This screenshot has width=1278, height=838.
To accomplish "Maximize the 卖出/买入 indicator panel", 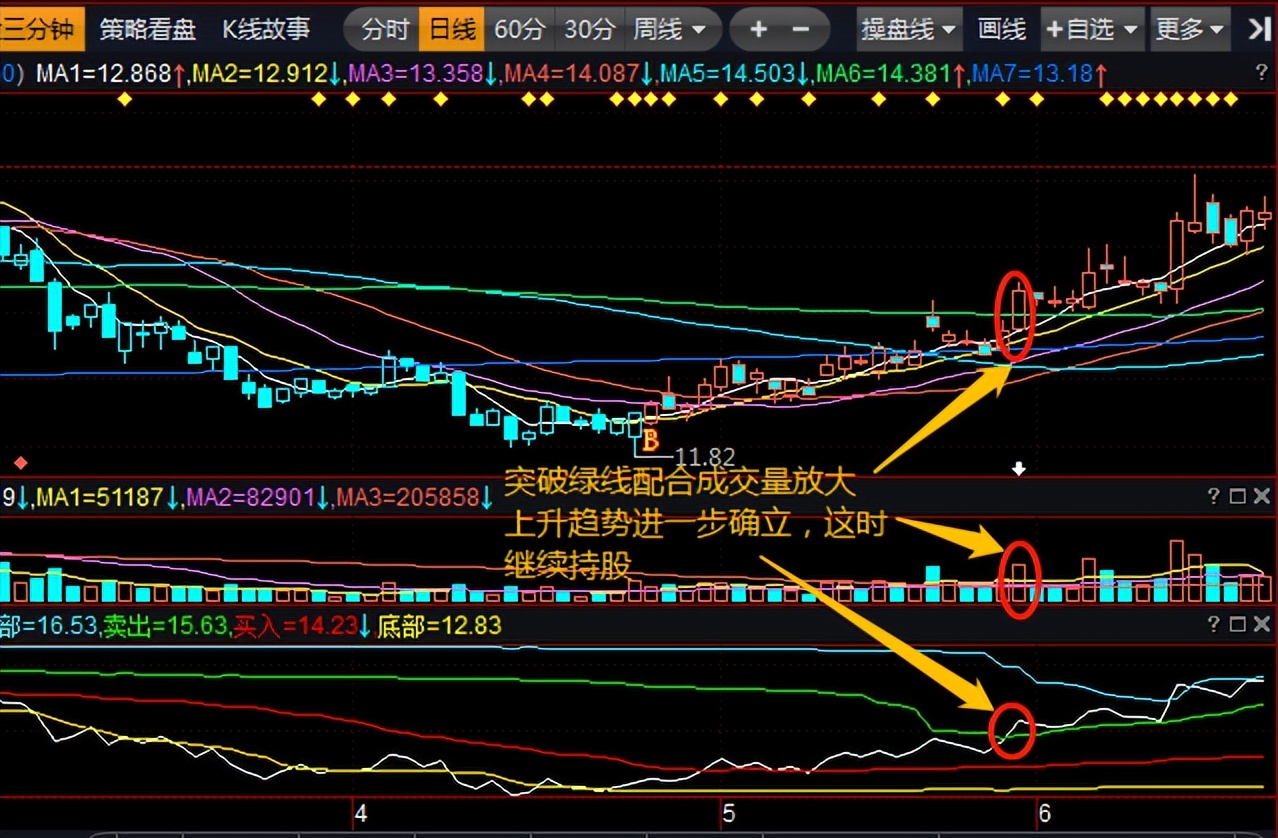I will pos(1236,625).
